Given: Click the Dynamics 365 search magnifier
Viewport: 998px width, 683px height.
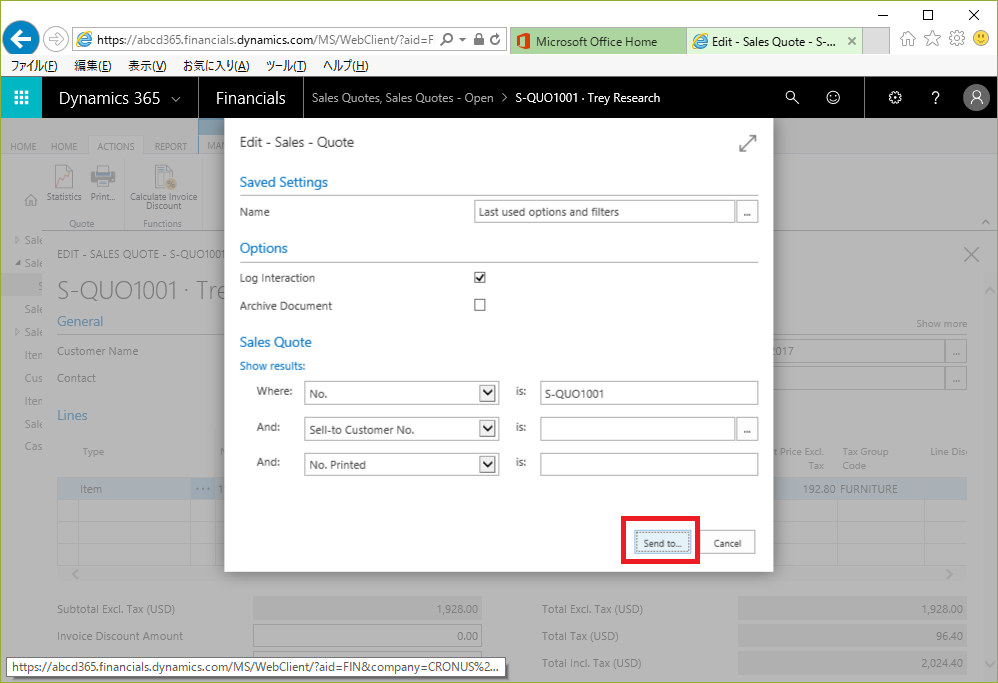Looking at the screenshot, I should coord(792,97).
